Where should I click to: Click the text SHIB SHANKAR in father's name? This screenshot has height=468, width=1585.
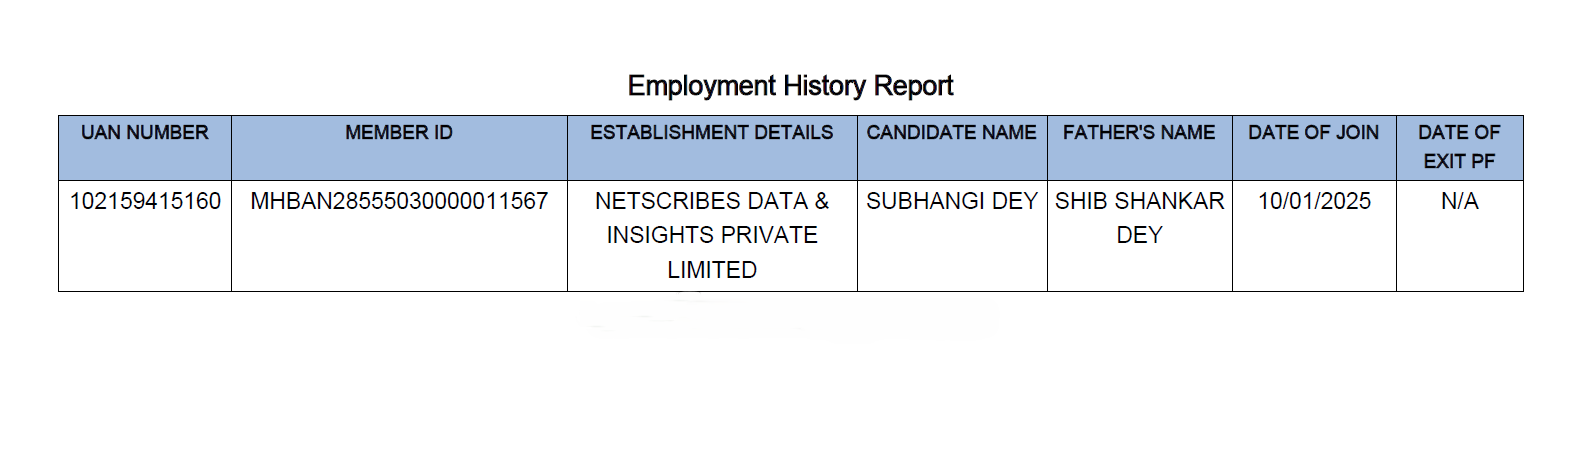[1139, 201]
